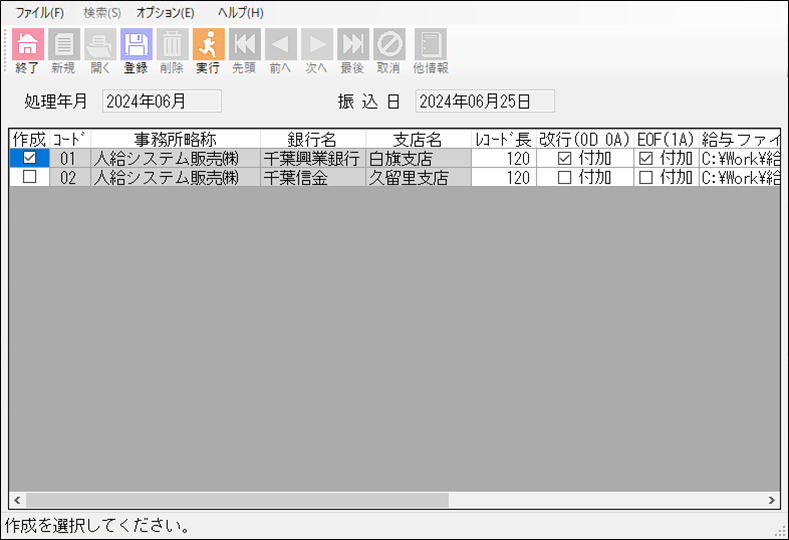Uncheck the 作成 checkbox for row 01

click(x=29, y=158)
